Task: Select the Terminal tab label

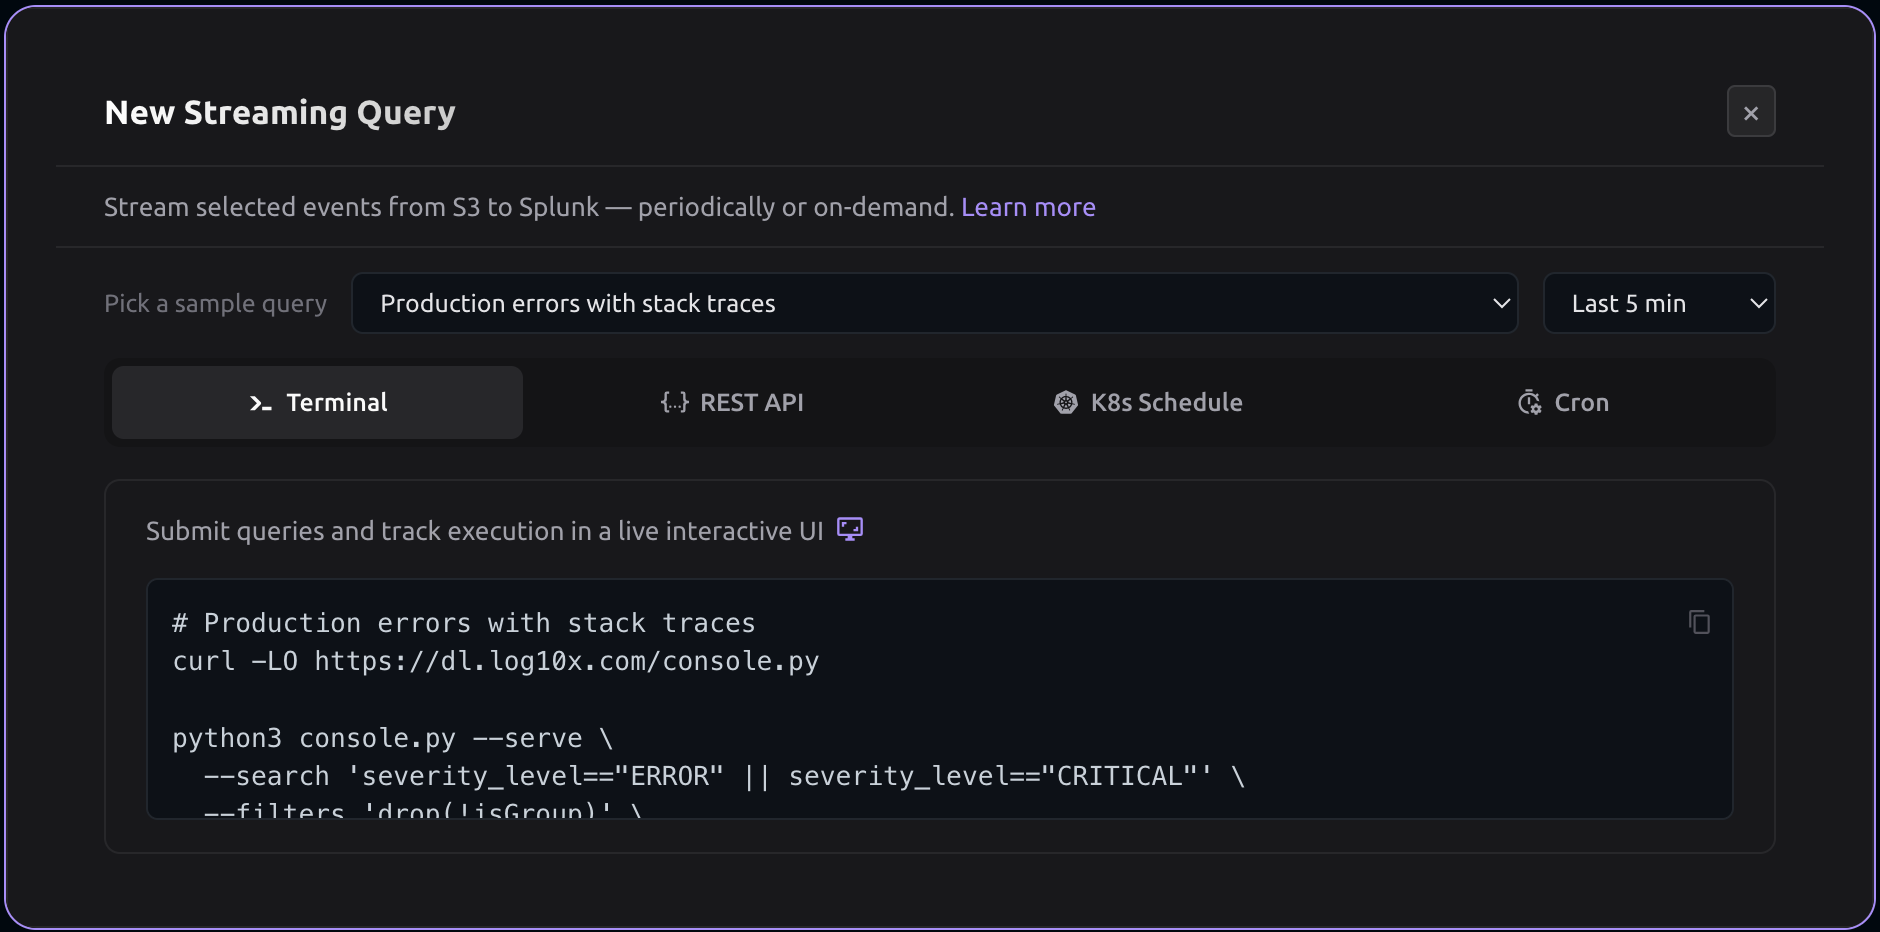Action: (336, 403)
